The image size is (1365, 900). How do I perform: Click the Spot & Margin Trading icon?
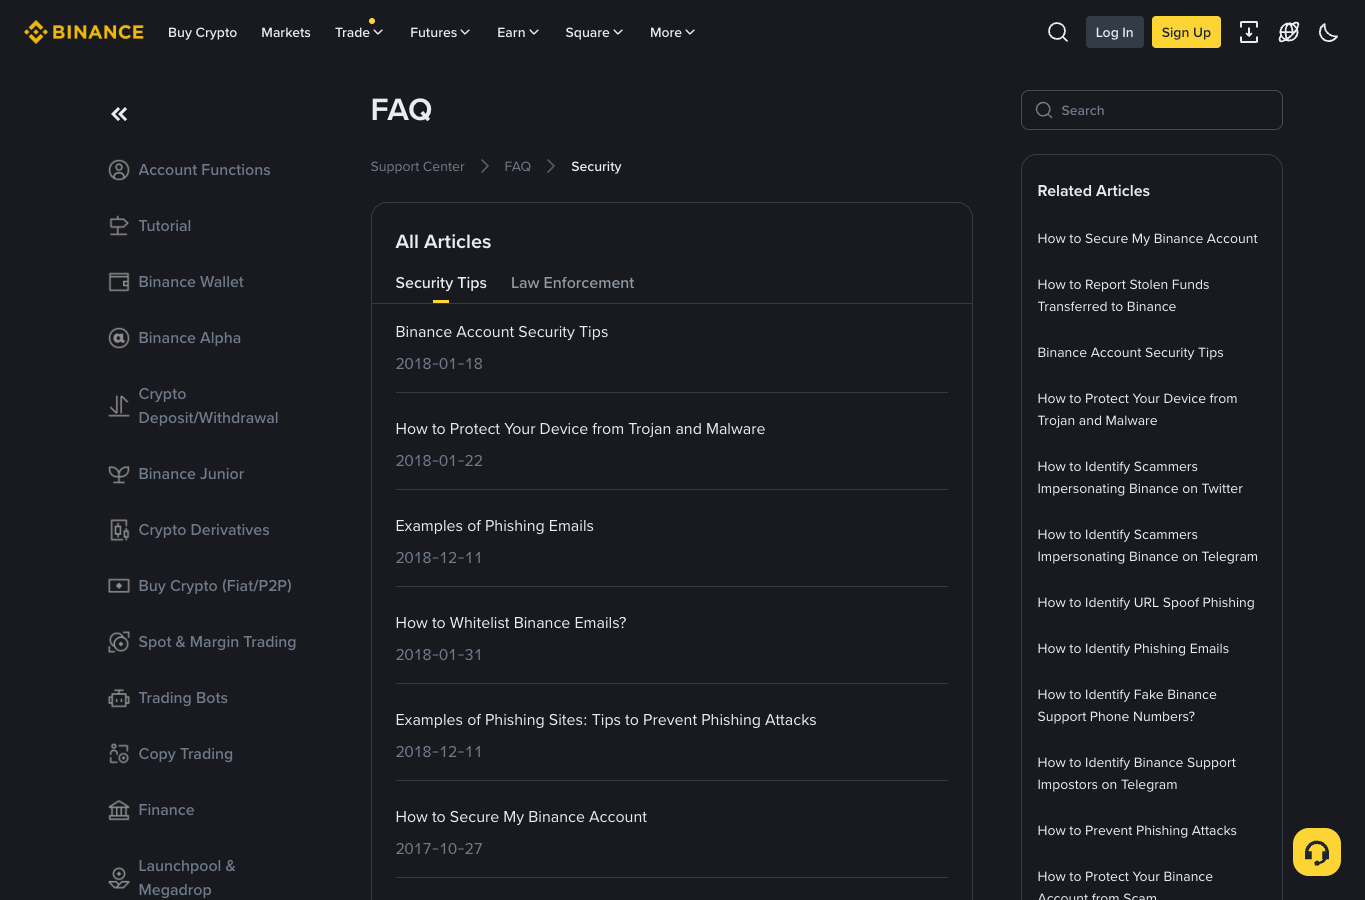pos(119,642)
